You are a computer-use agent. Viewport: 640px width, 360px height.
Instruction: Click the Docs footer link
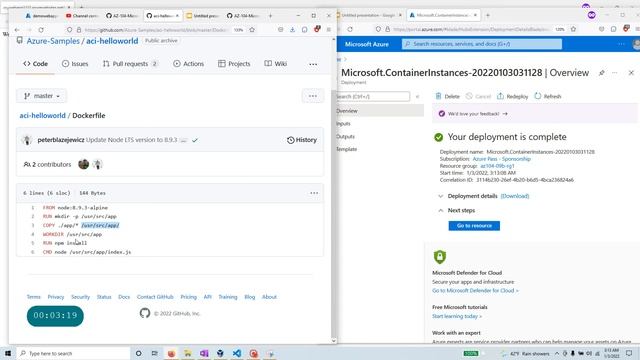tap(124, 297)
